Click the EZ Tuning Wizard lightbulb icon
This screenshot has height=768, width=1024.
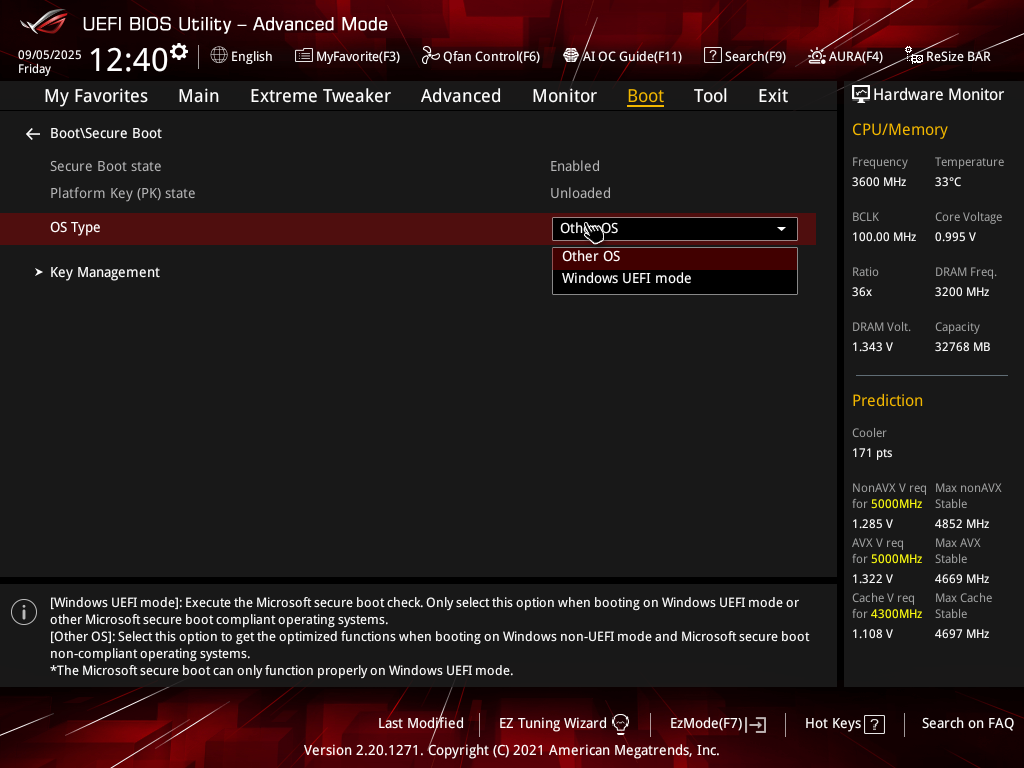[620, 724]
